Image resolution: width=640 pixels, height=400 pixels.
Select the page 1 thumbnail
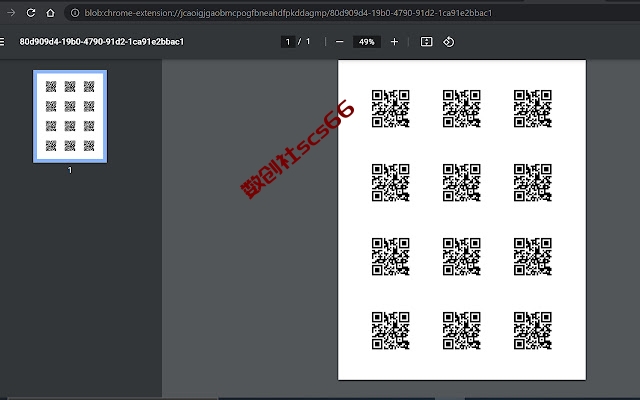(x=70, y=116)
